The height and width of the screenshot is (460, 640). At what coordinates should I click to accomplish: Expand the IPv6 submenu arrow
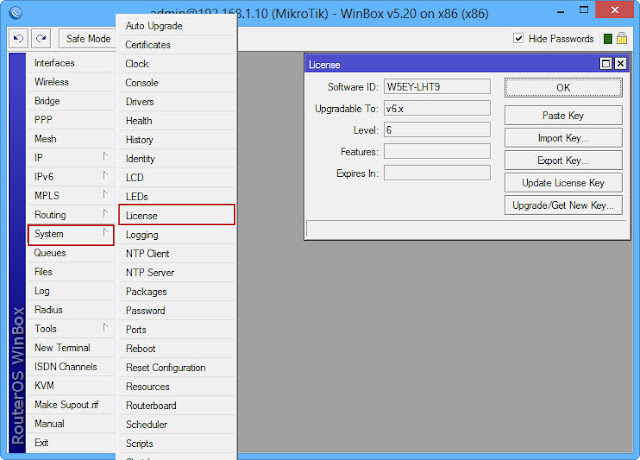click(x=105, y=176)
